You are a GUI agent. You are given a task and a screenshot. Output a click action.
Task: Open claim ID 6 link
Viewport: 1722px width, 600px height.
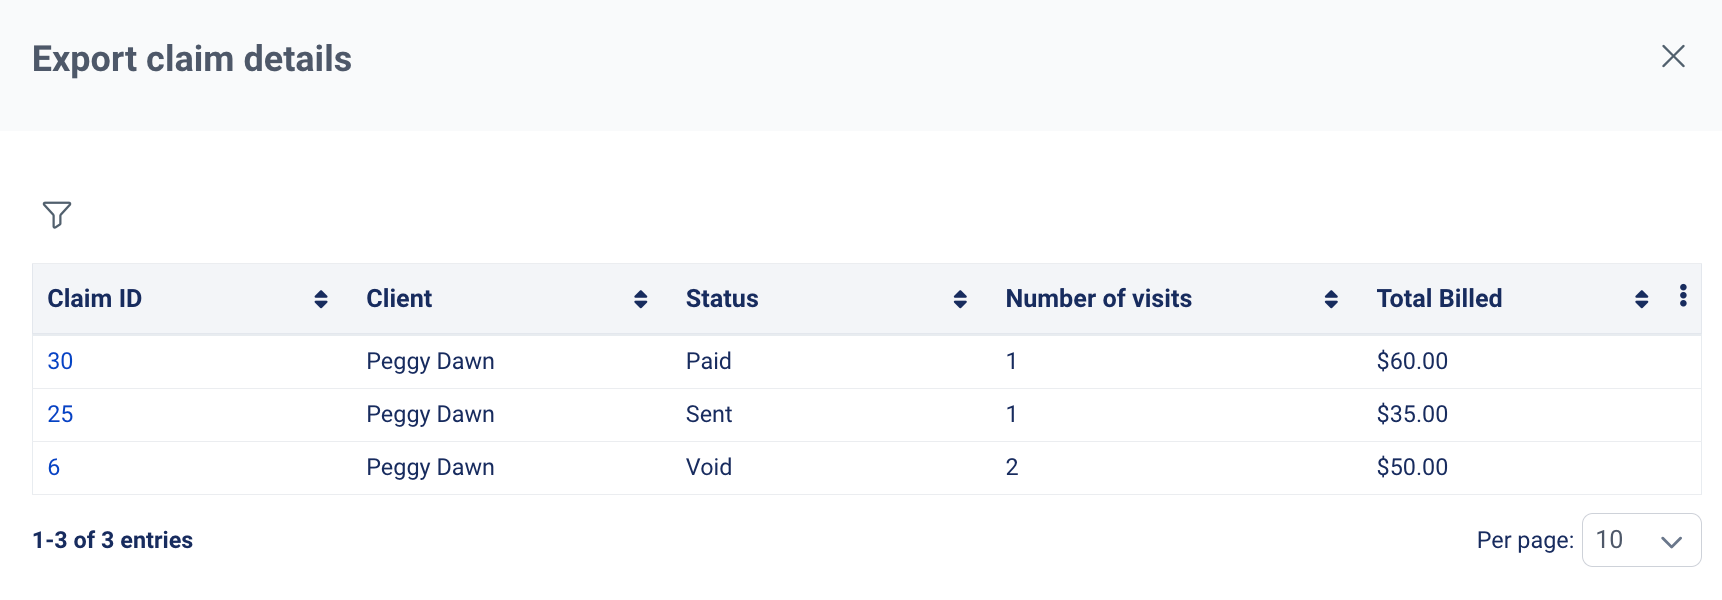(54, 467)
